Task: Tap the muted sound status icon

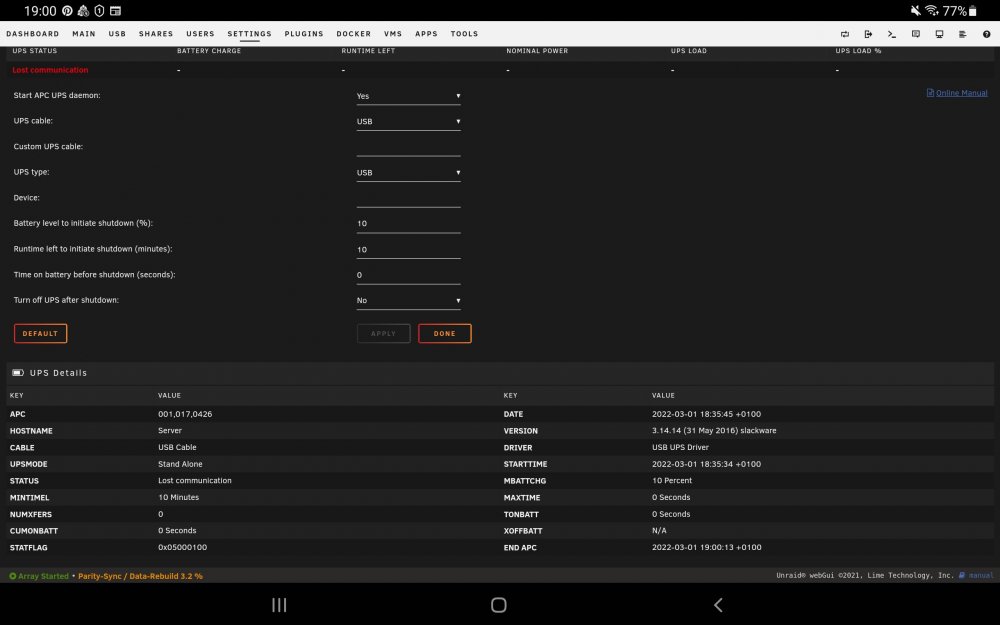Action: point(915,10)
